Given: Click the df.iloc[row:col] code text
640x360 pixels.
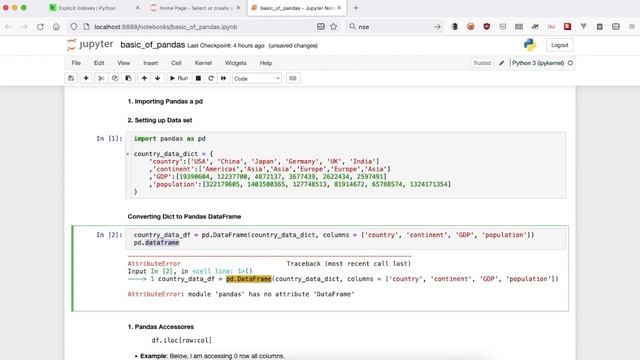Looking at the screenshot, I should pyautogui.click(x=182, y=340).
